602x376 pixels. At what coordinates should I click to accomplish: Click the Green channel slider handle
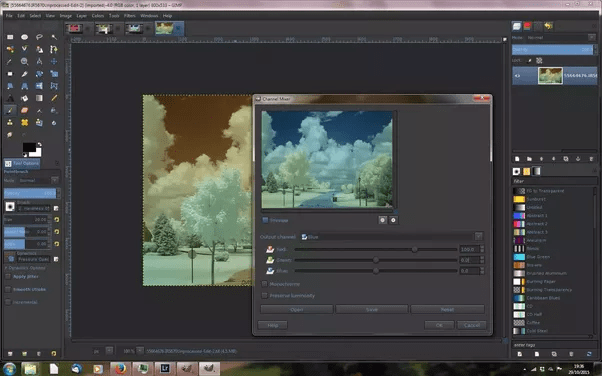click(x=376, y=260)
